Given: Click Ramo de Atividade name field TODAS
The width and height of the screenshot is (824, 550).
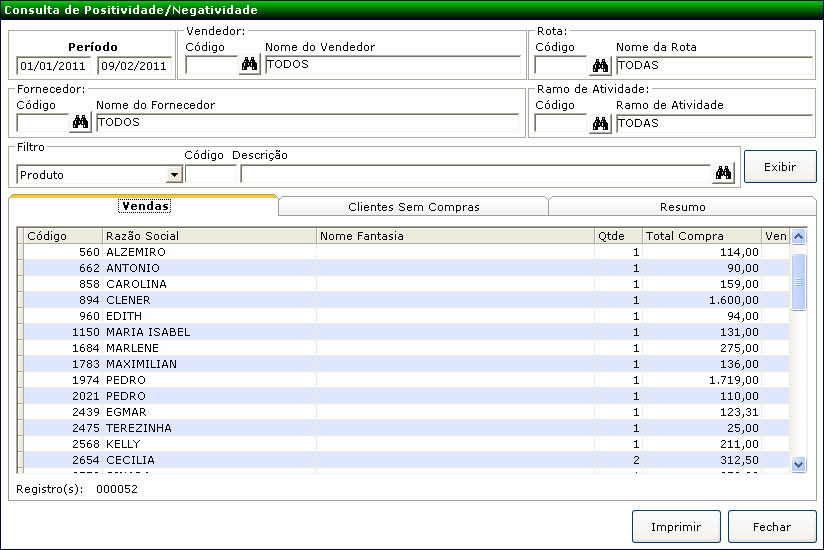Looking at the screenshot, I should [714, 123].
